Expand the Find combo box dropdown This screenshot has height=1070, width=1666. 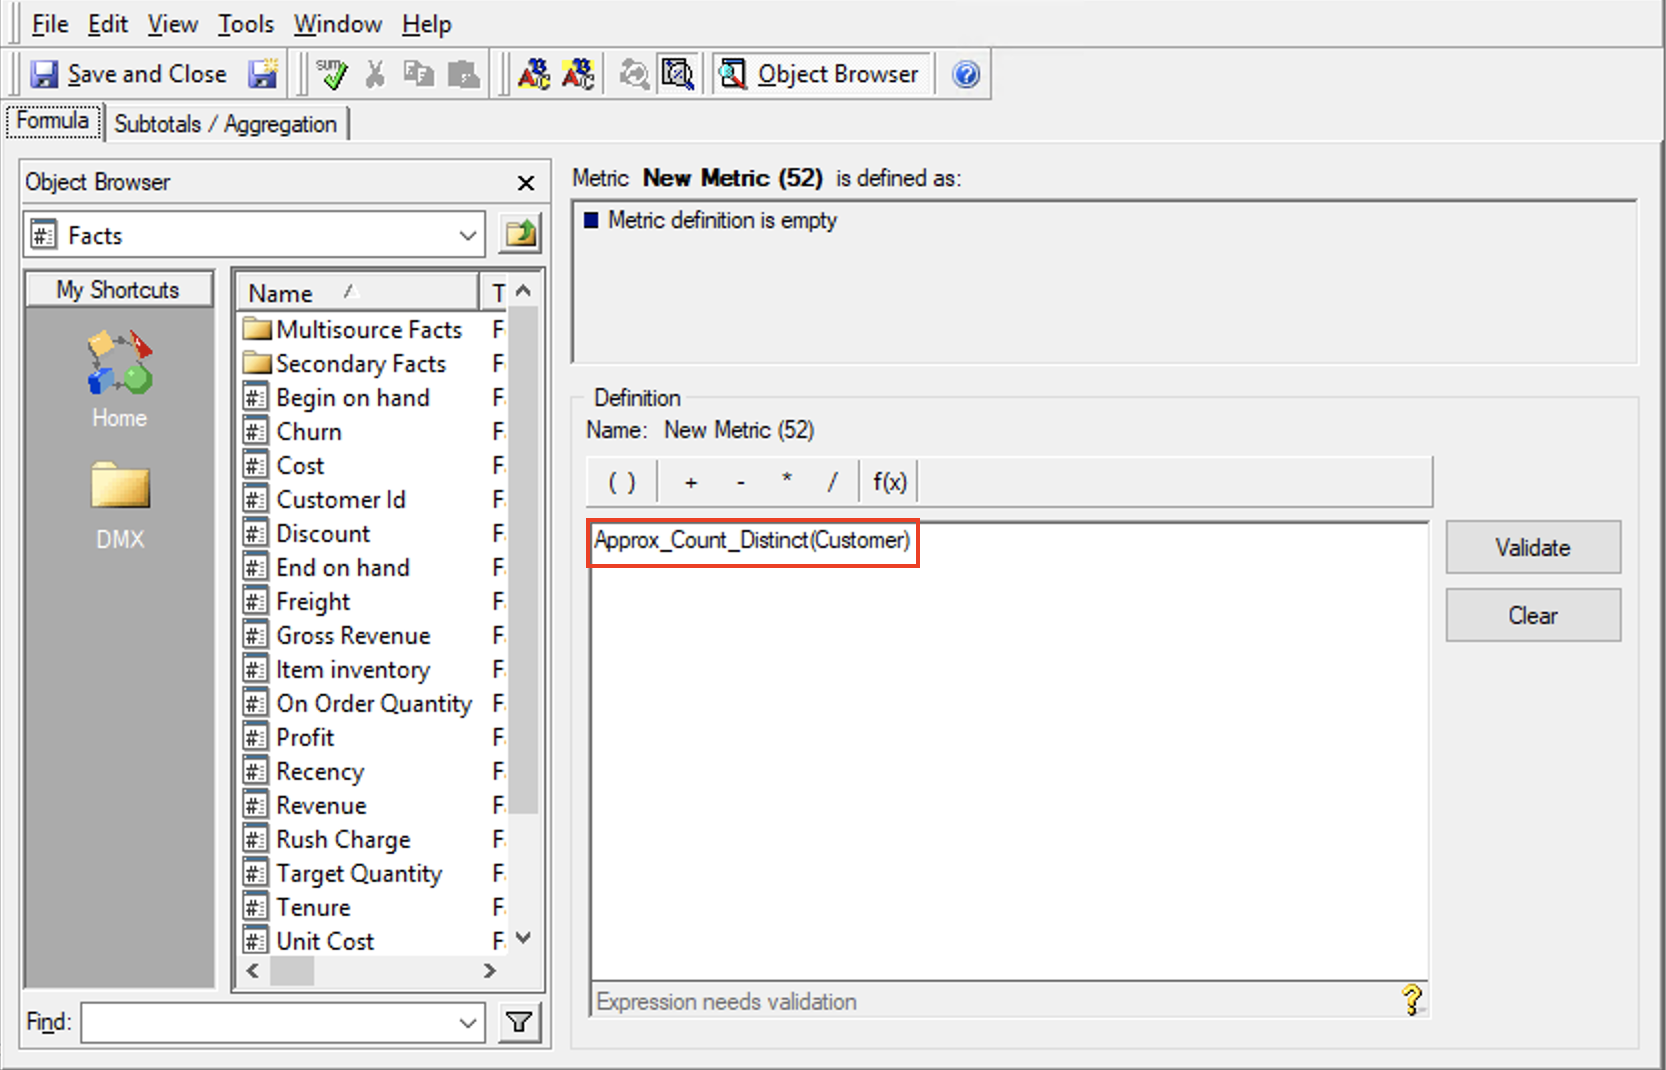(x=467, y=1022)
